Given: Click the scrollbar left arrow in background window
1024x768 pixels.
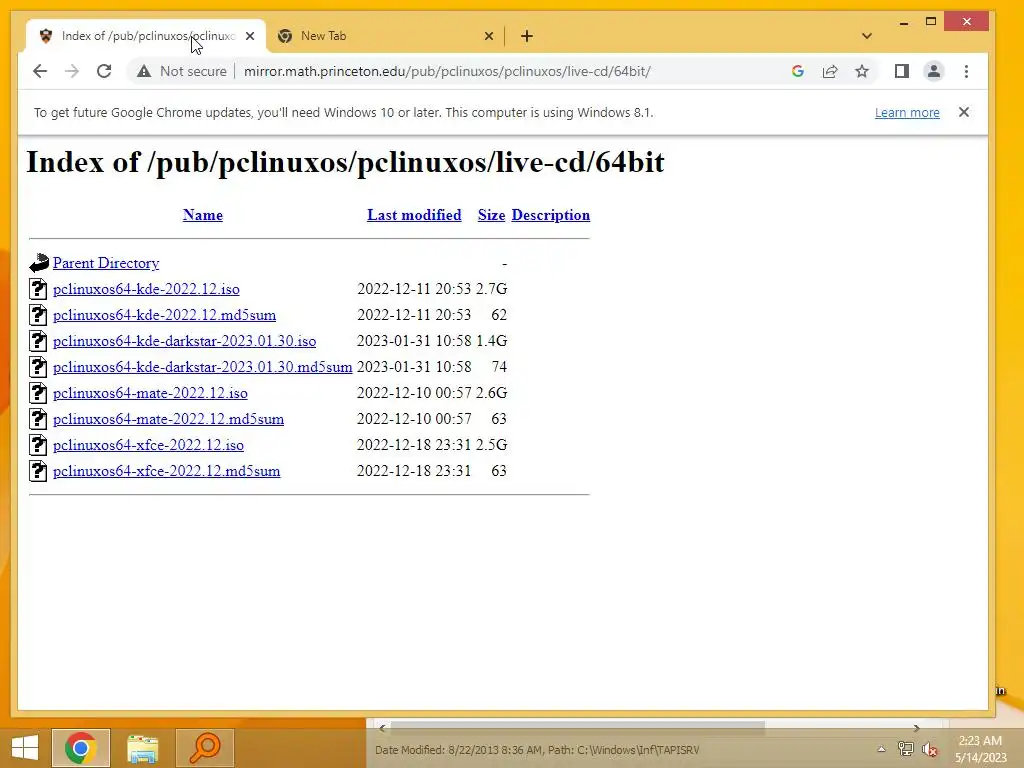Looking at the screenshot, I should (x=382, y=728).
